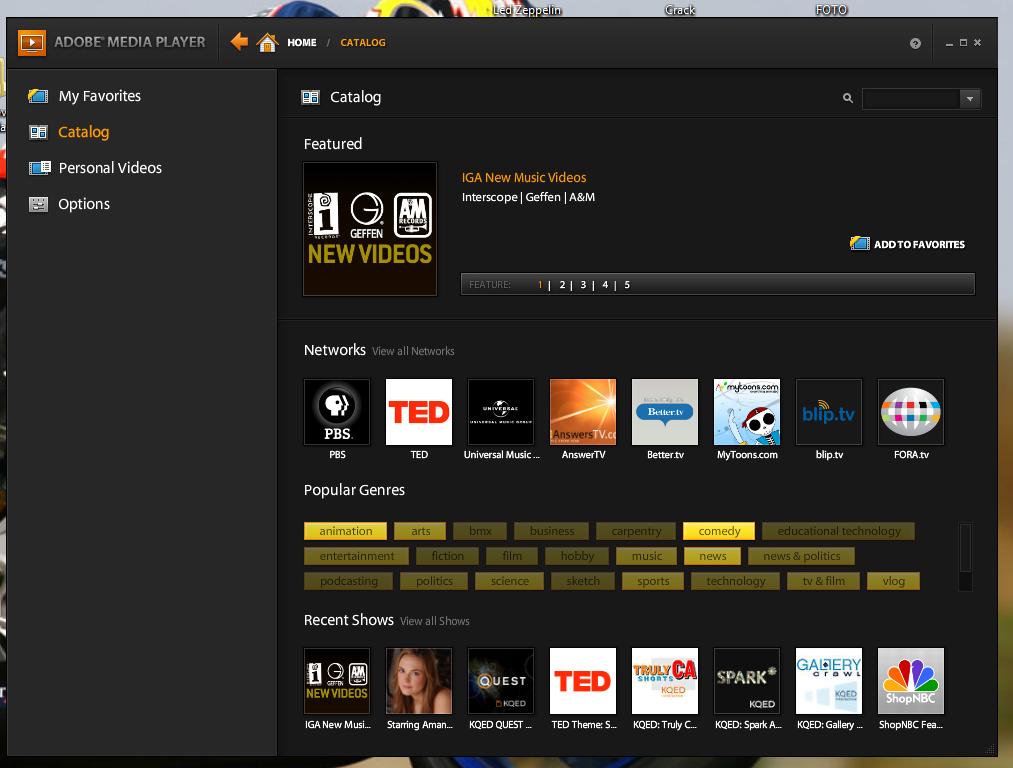Select the news & politics genre tag
This screenshot has height=768, width=1013.
pyautogui.click(x=802, y=556)
